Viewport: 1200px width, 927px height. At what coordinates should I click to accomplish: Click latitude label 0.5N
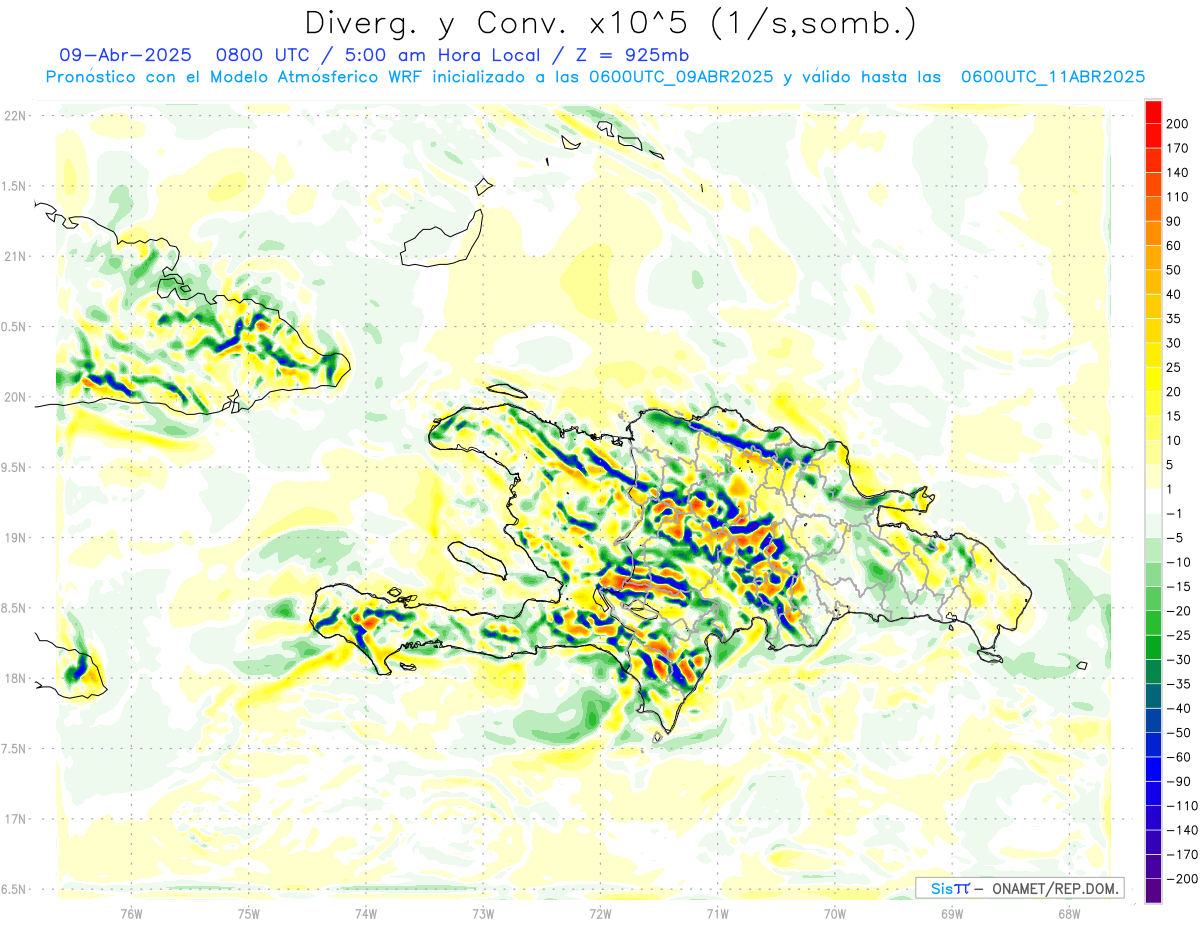click(x=15, y=327)
